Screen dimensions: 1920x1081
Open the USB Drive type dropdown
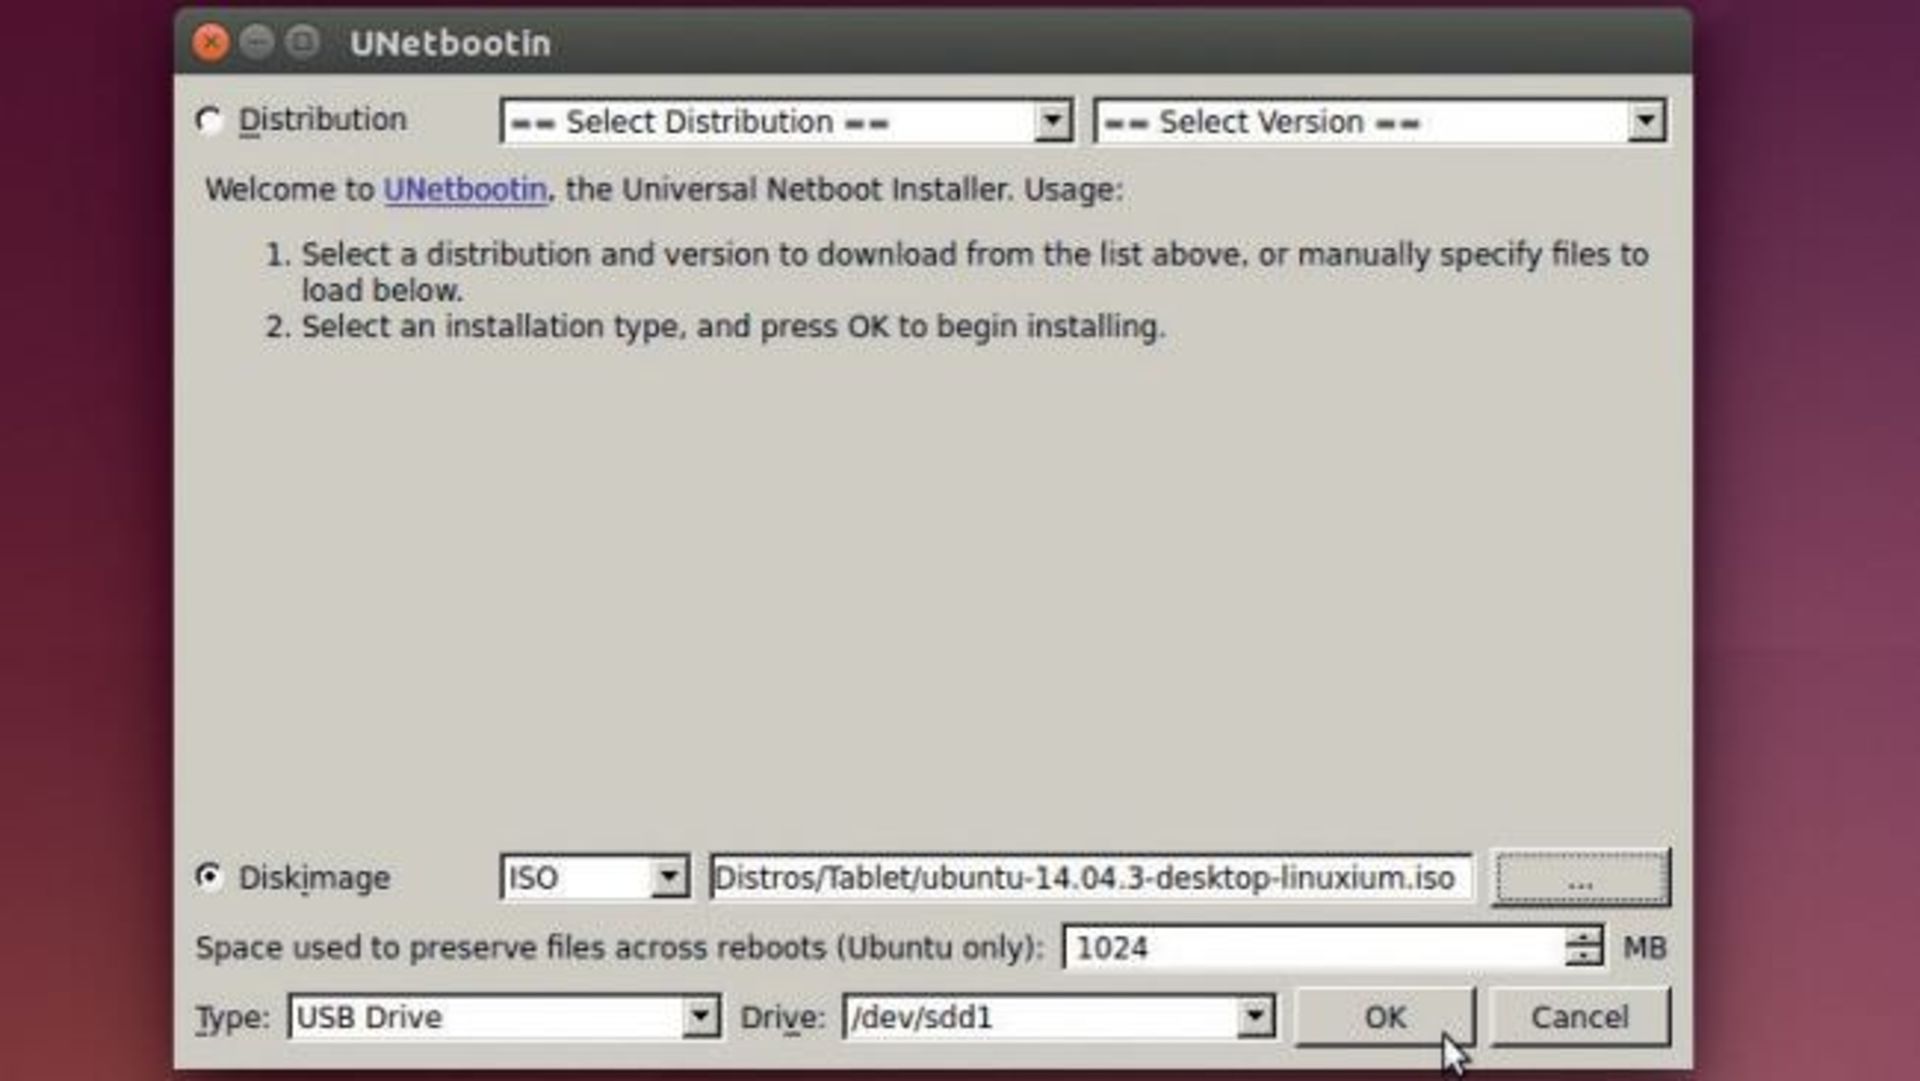(503, 1017)
